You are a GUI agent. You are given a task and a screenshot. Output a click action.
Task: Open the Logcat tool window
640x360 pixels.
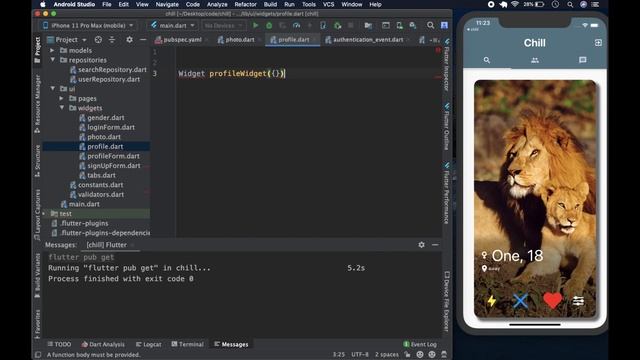tap(149, 344)
